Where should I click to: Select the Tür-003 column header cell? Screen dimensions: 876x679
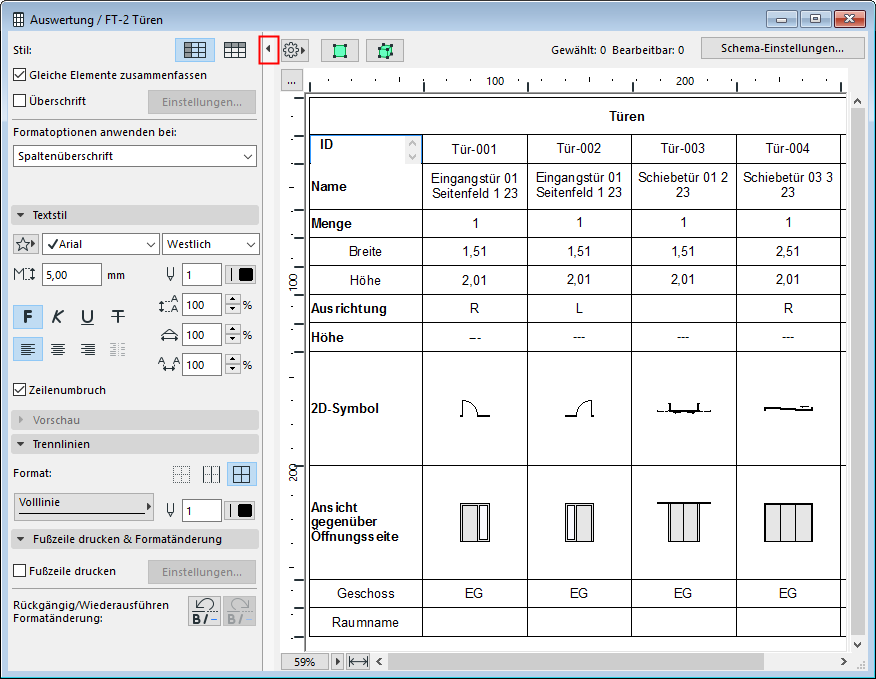point(683,149)
